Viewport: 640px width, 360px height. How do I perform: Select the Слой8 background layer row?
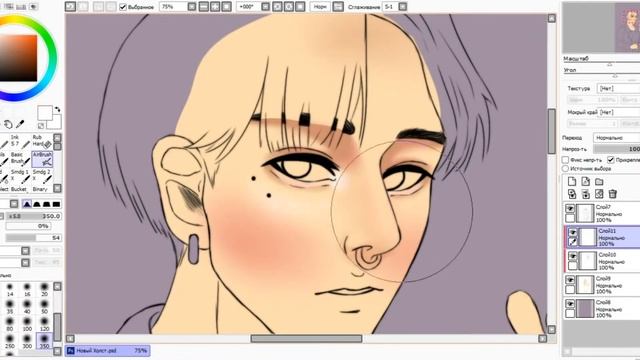point(602,309)
